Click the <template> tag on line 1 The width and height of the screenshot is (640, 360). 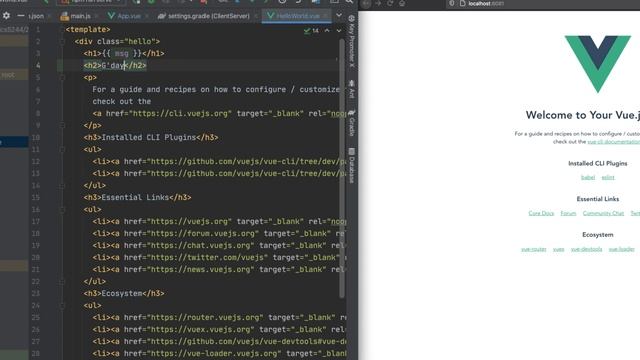tap(88, 29)
